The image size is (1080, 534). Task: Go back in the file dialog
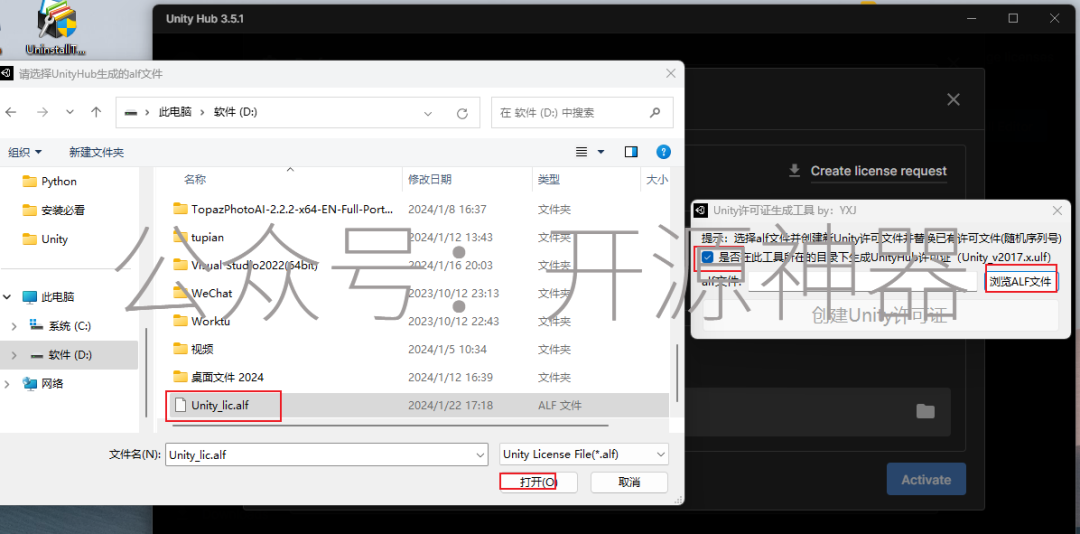click(11, 112)
